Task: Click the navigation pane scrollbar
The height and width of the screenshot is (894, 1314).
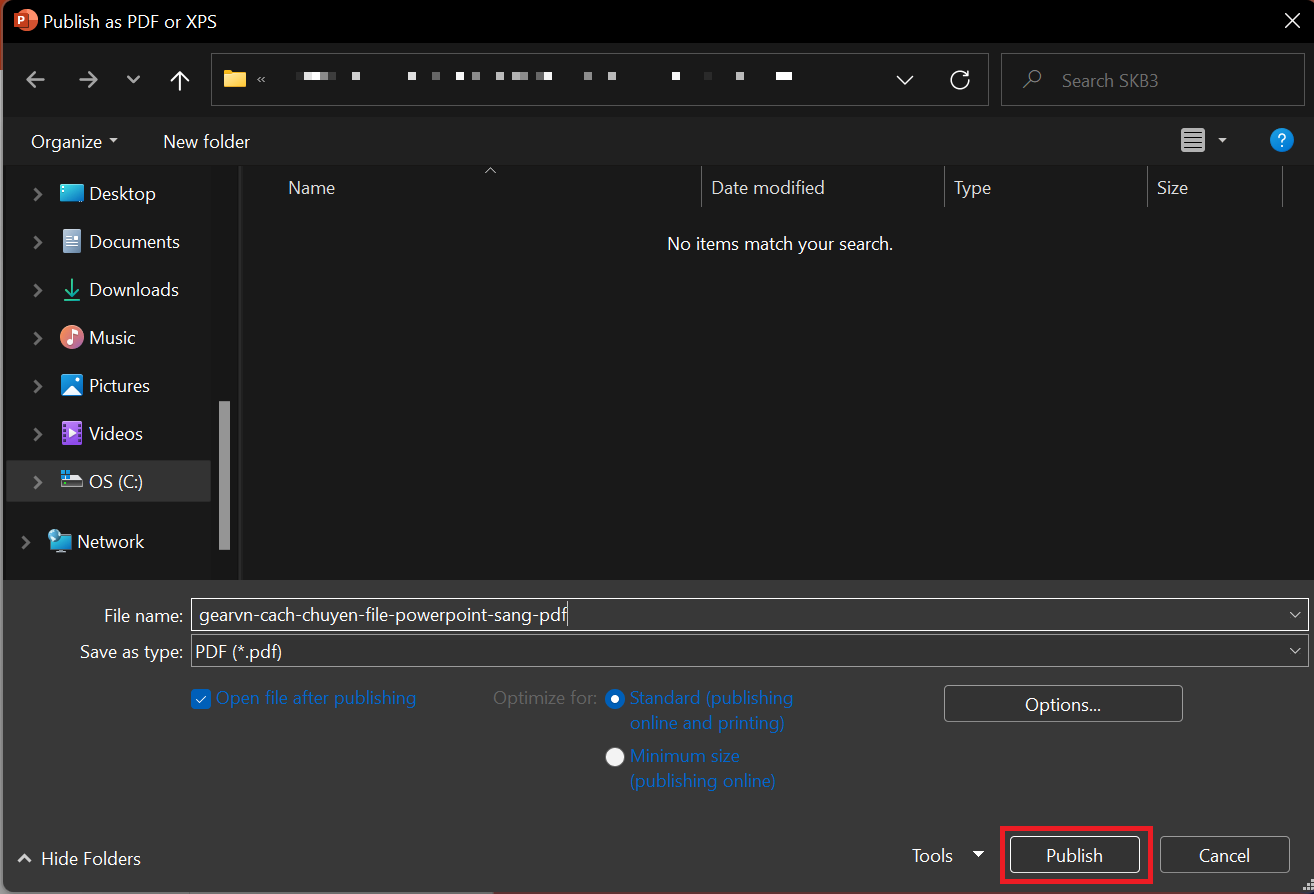Action: [x=225, y=475]
